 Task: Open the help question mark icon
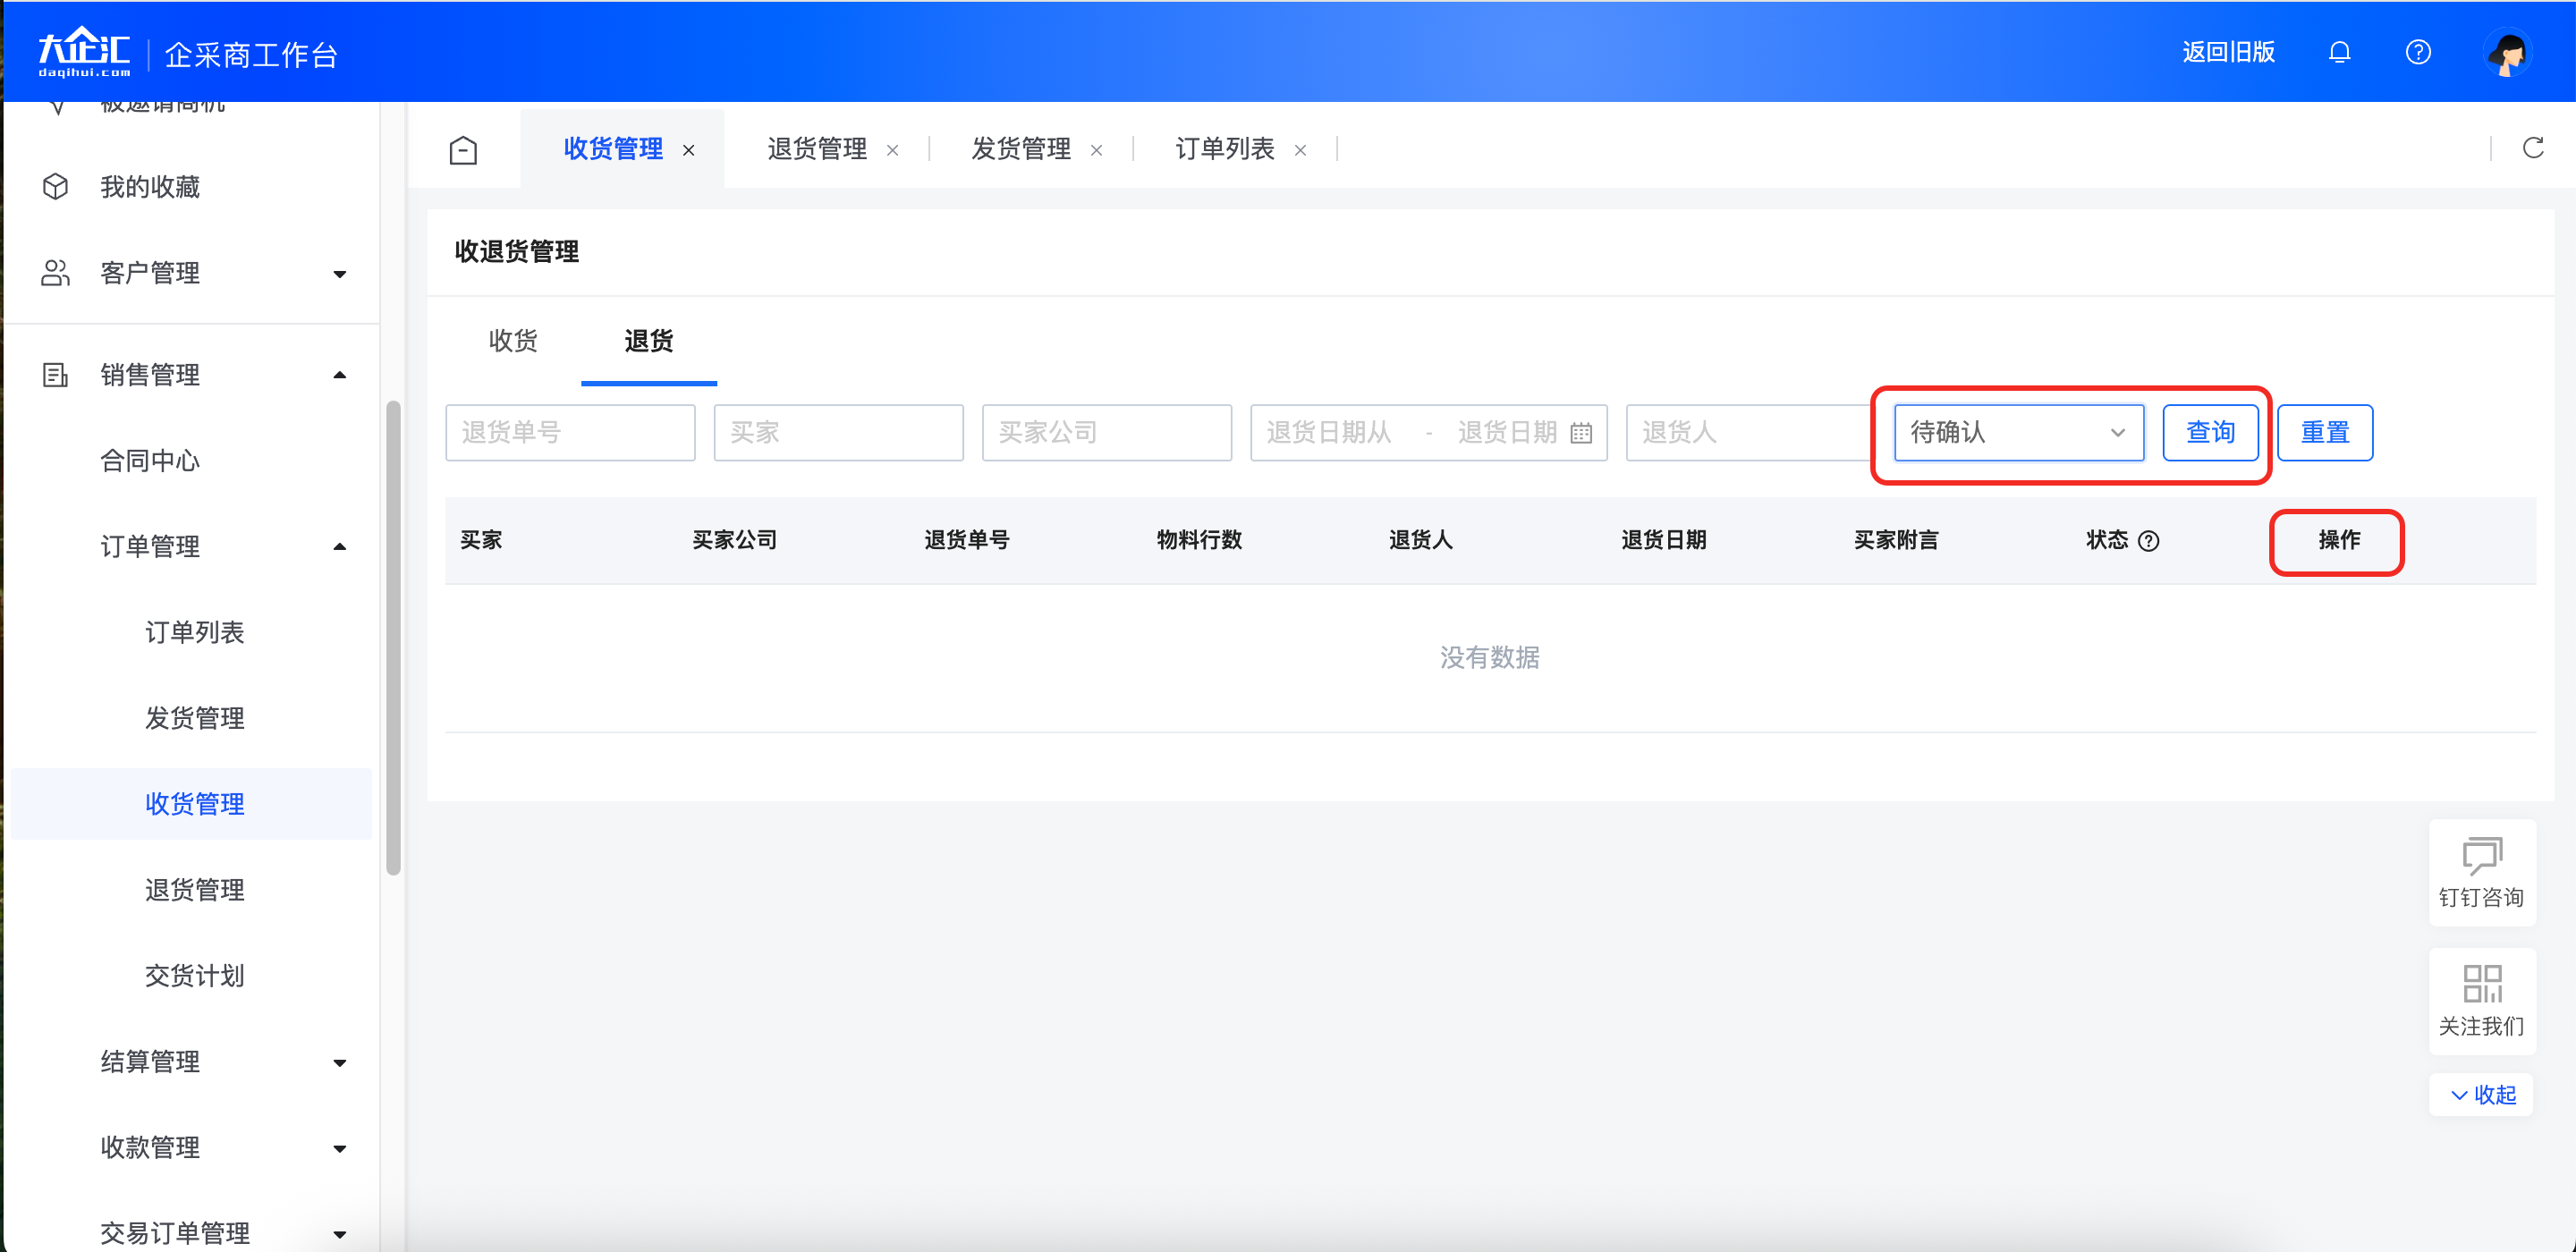[x=2418, y=52]
